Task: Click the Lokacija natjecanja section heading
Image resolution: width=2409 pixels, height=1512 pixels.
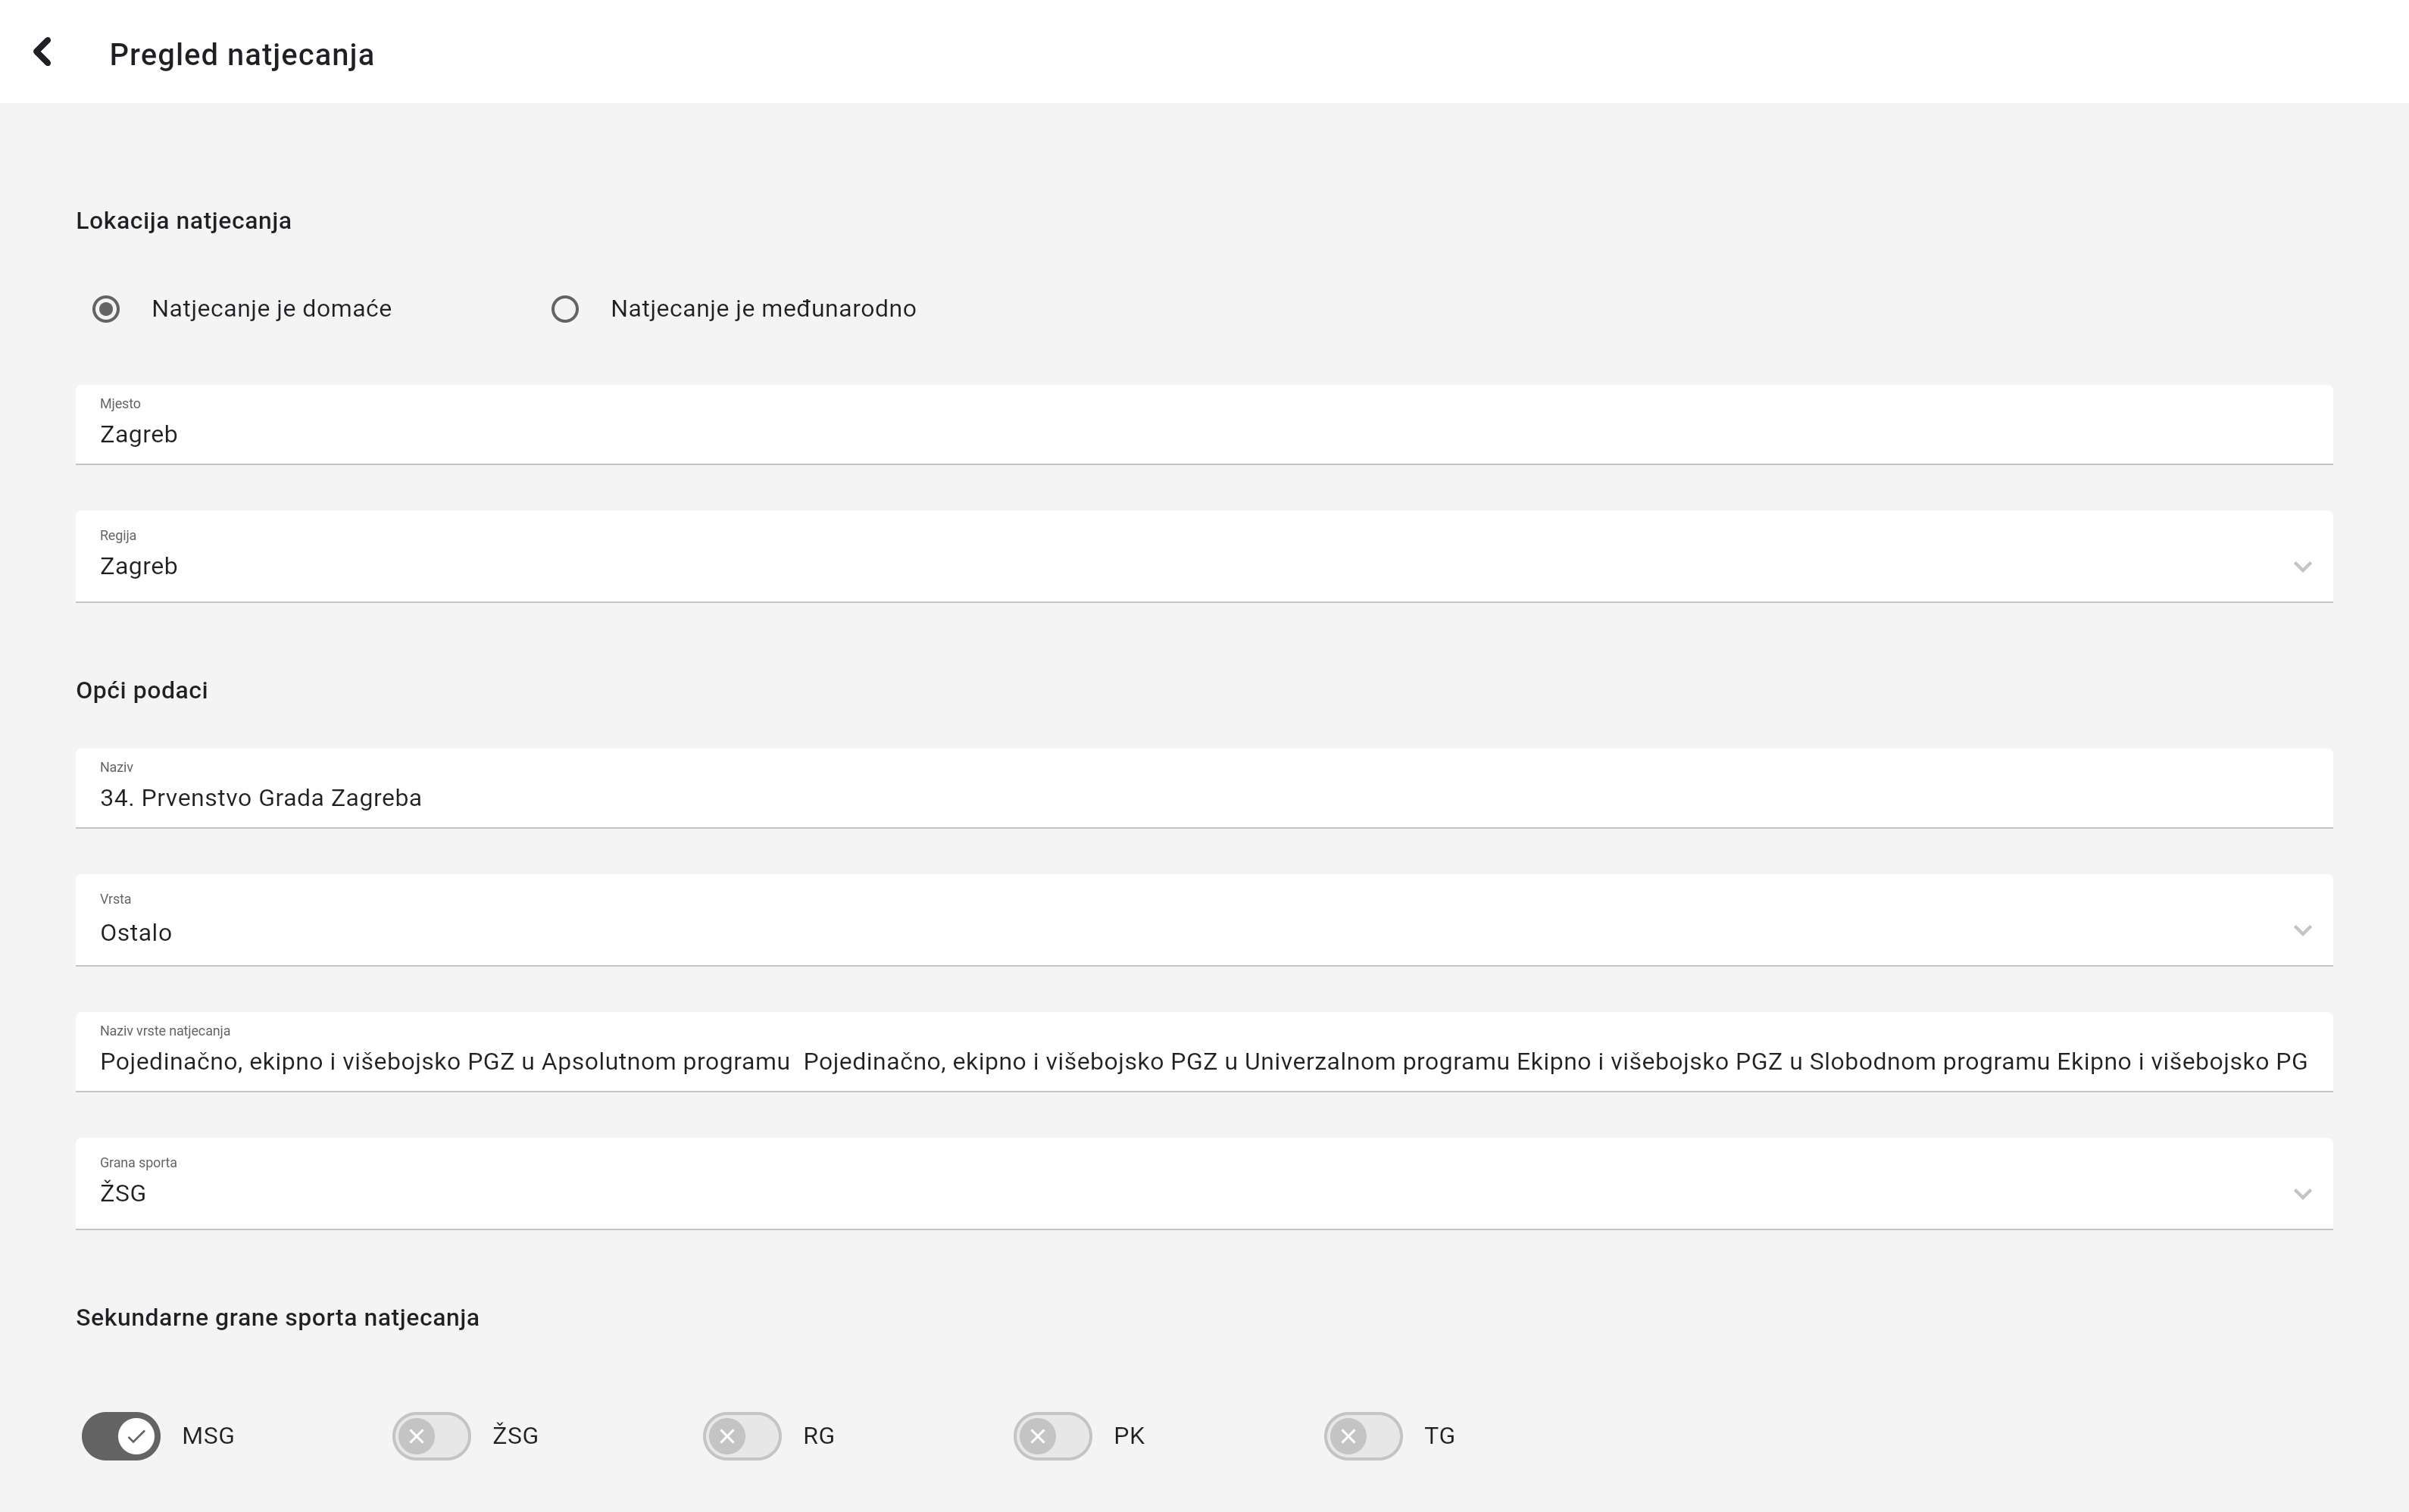Action: [x=184, y=221]
